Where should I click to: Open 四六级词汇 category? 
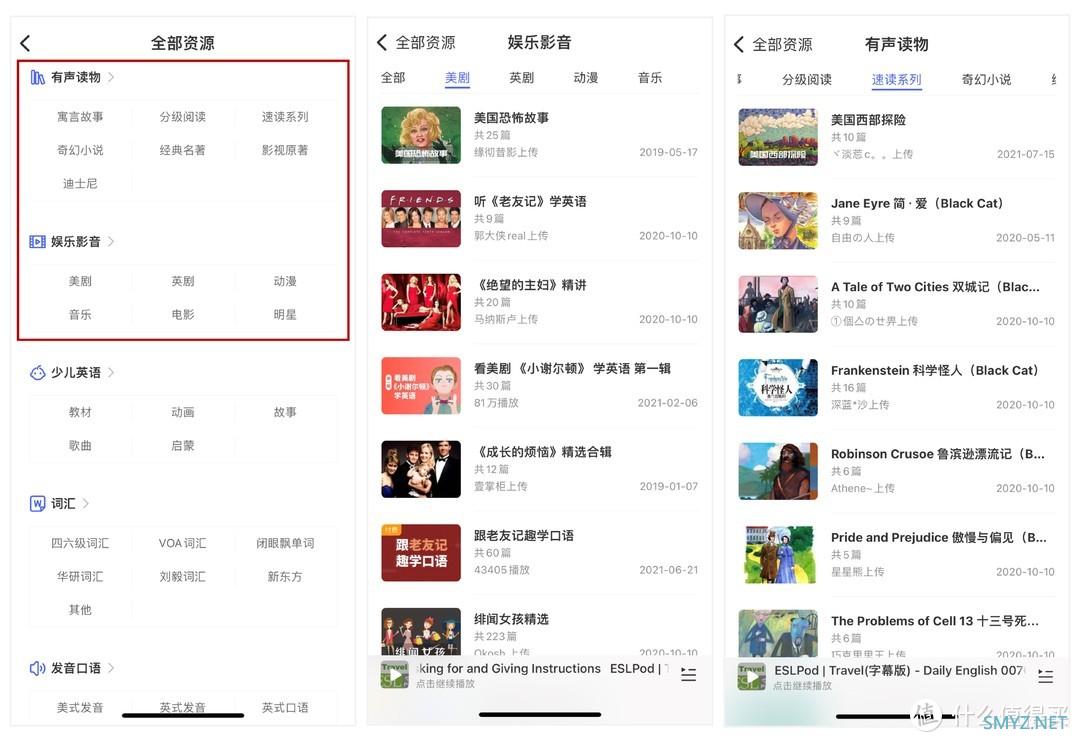(x=80, y=544)
